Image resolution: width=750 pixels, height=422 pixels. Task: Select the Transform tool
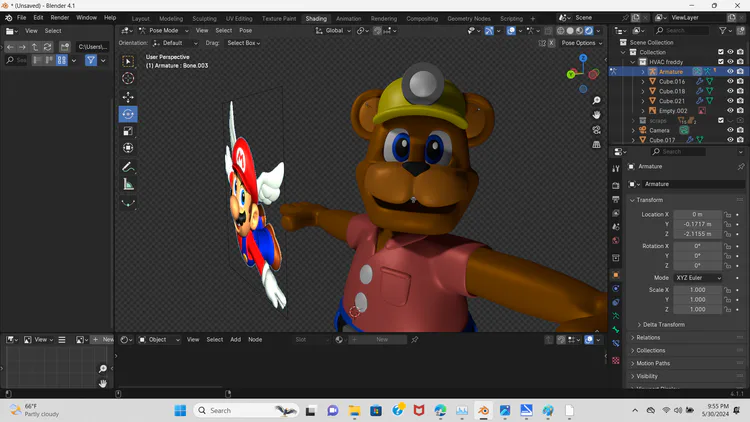pos(128,148)
